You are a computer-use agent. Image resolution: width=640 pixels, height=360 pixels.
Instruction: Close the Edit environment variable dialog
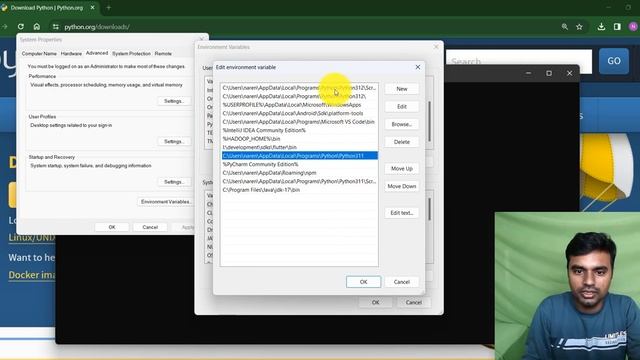pyautogui.click(x=418, y=67)
